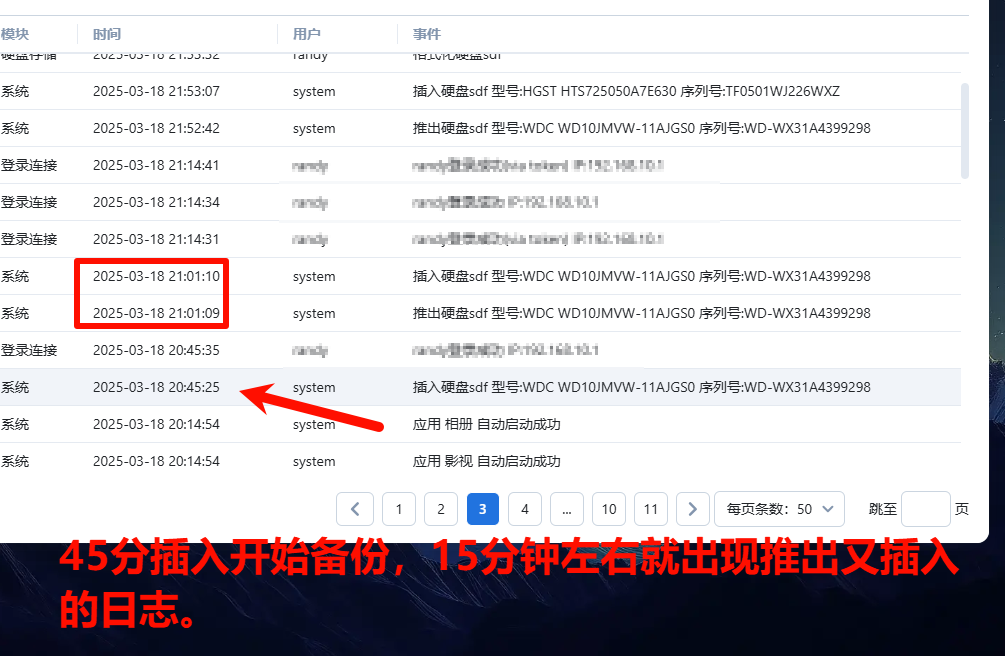
Task: Click the 21:01:09 推出硬盘sdf WDC event
Action: (642, 314)
